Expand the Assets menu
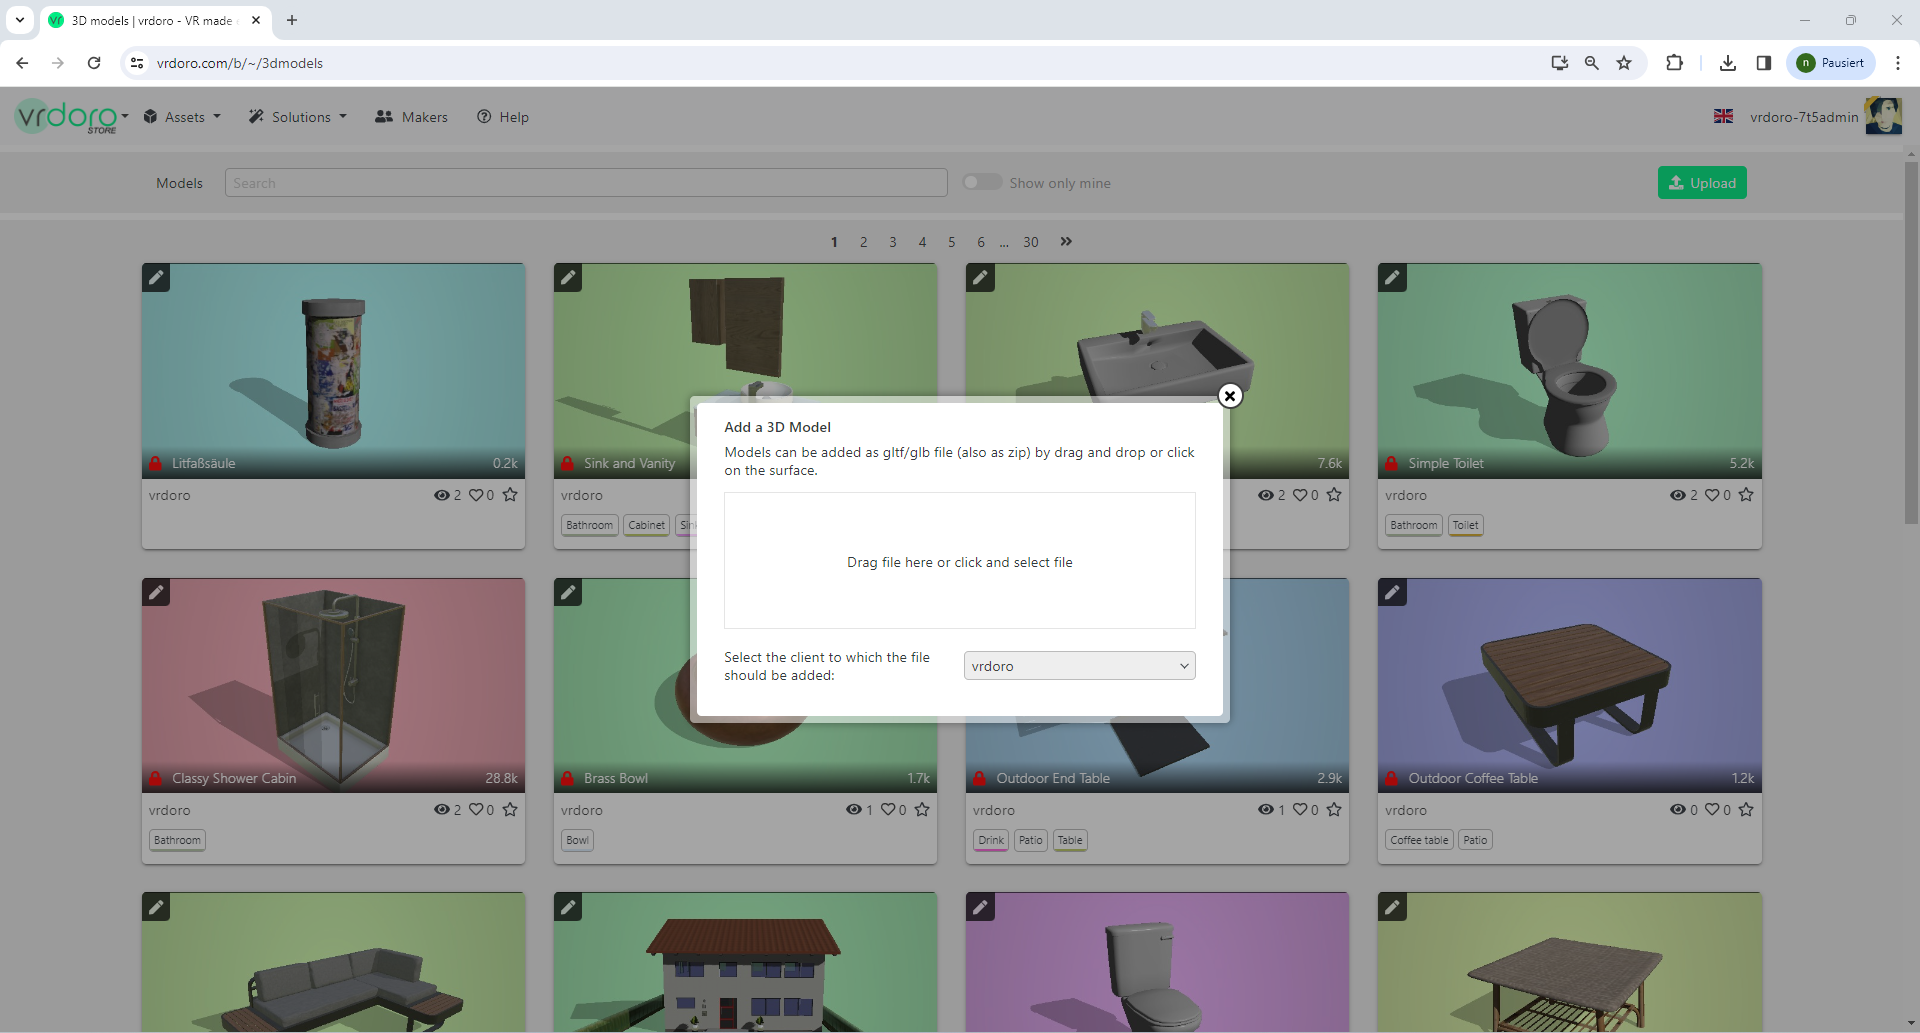1920x1033 pixels. pos(182,117)
